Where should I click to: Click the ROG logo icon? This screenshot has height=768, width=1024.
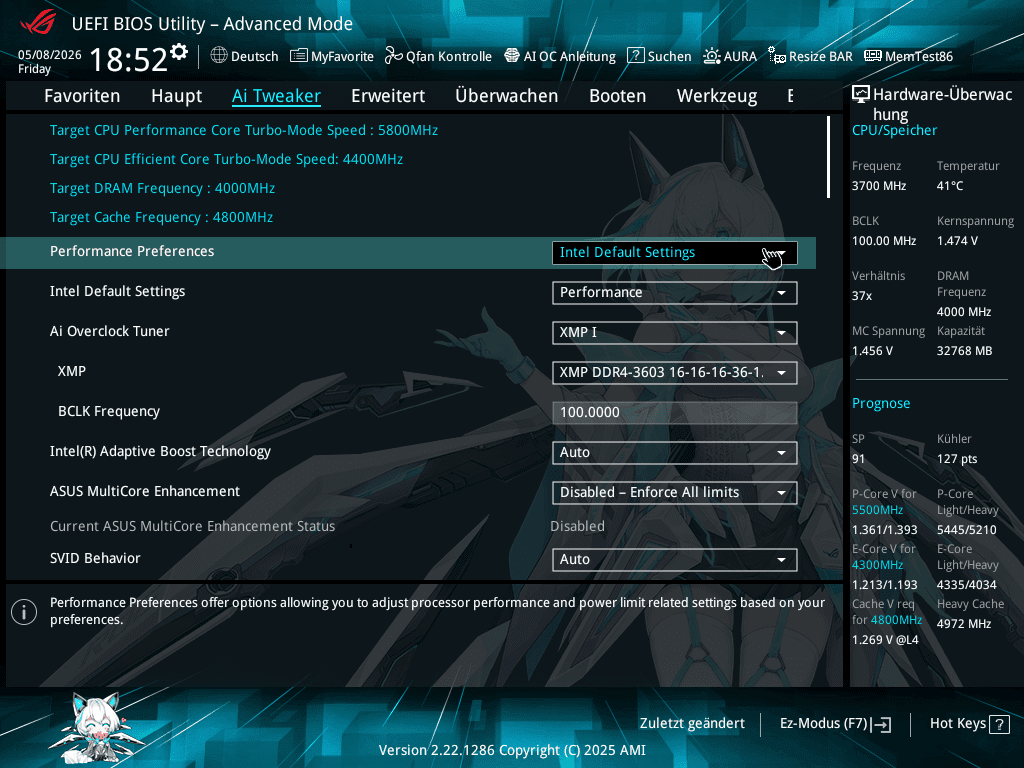coord(38,24)
